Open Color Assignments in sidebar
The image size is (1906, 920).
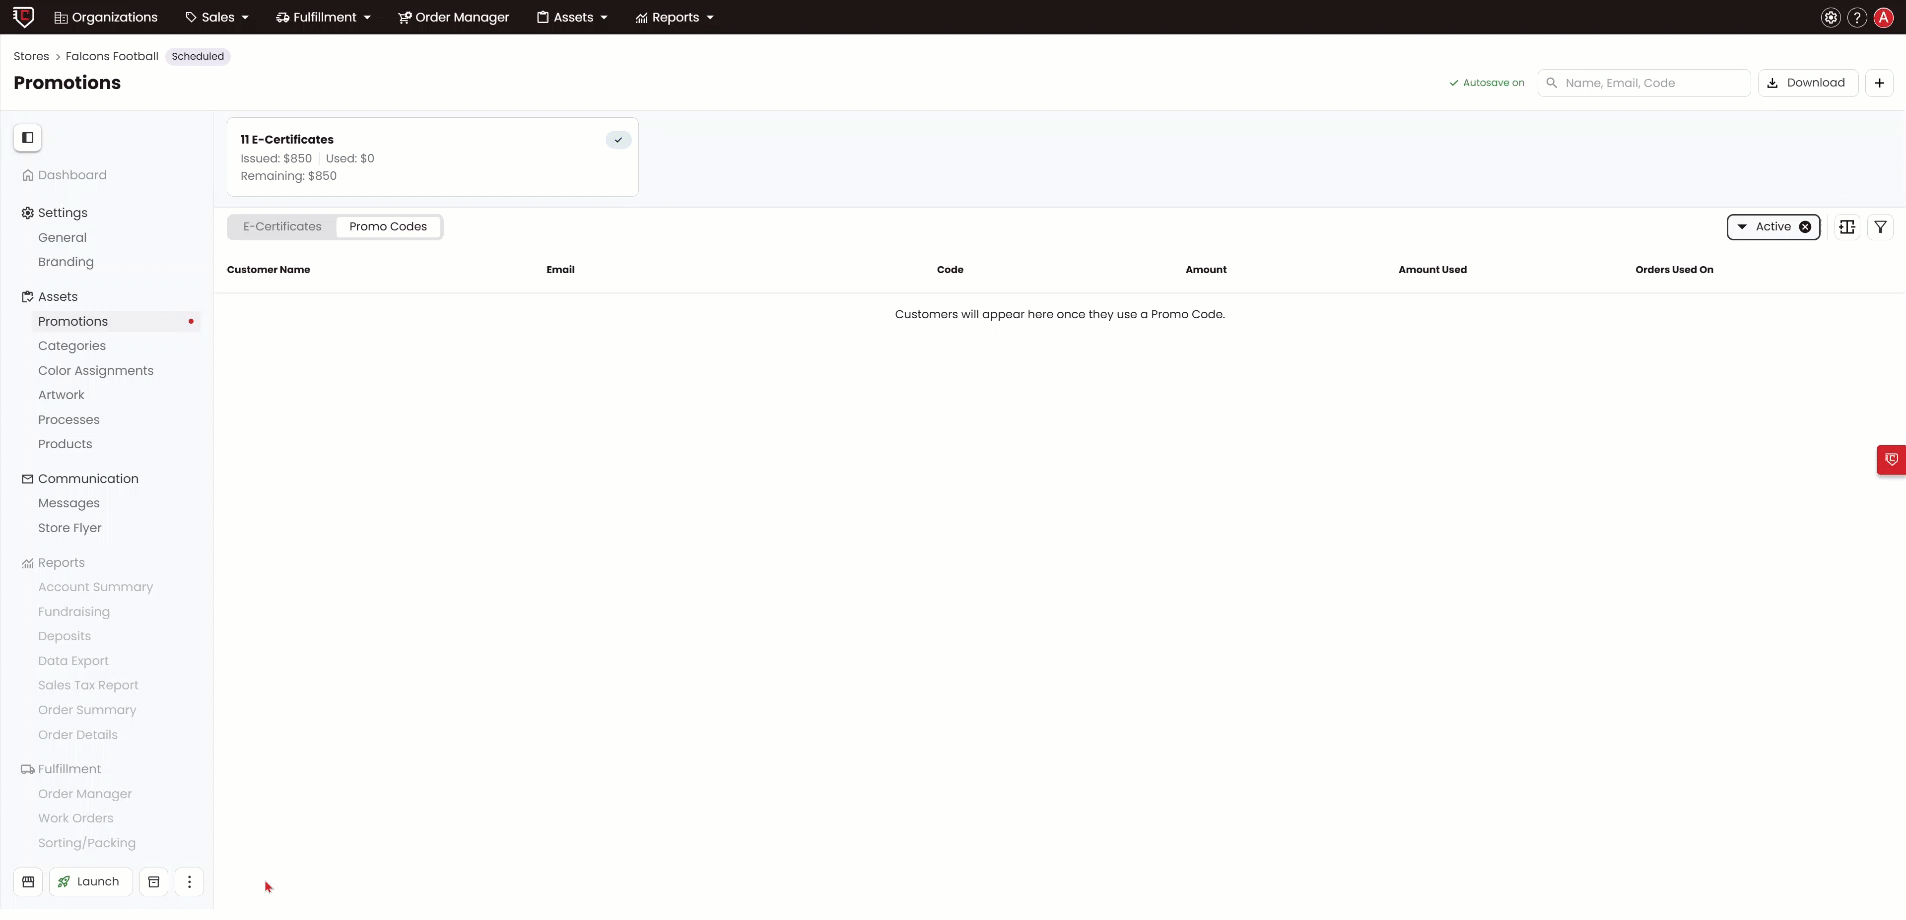[x=96, y=371]
